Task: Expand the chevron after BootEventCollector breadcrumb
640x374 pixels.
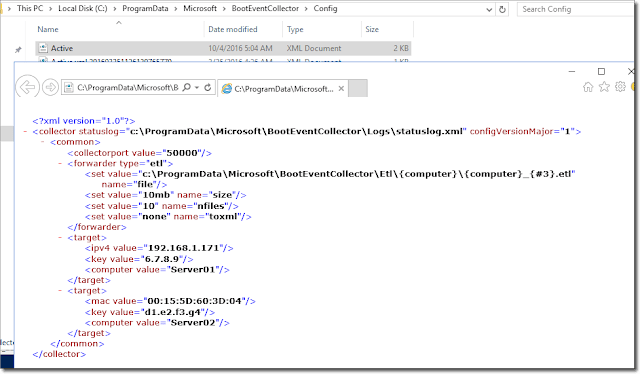Action: click(306, 9)
